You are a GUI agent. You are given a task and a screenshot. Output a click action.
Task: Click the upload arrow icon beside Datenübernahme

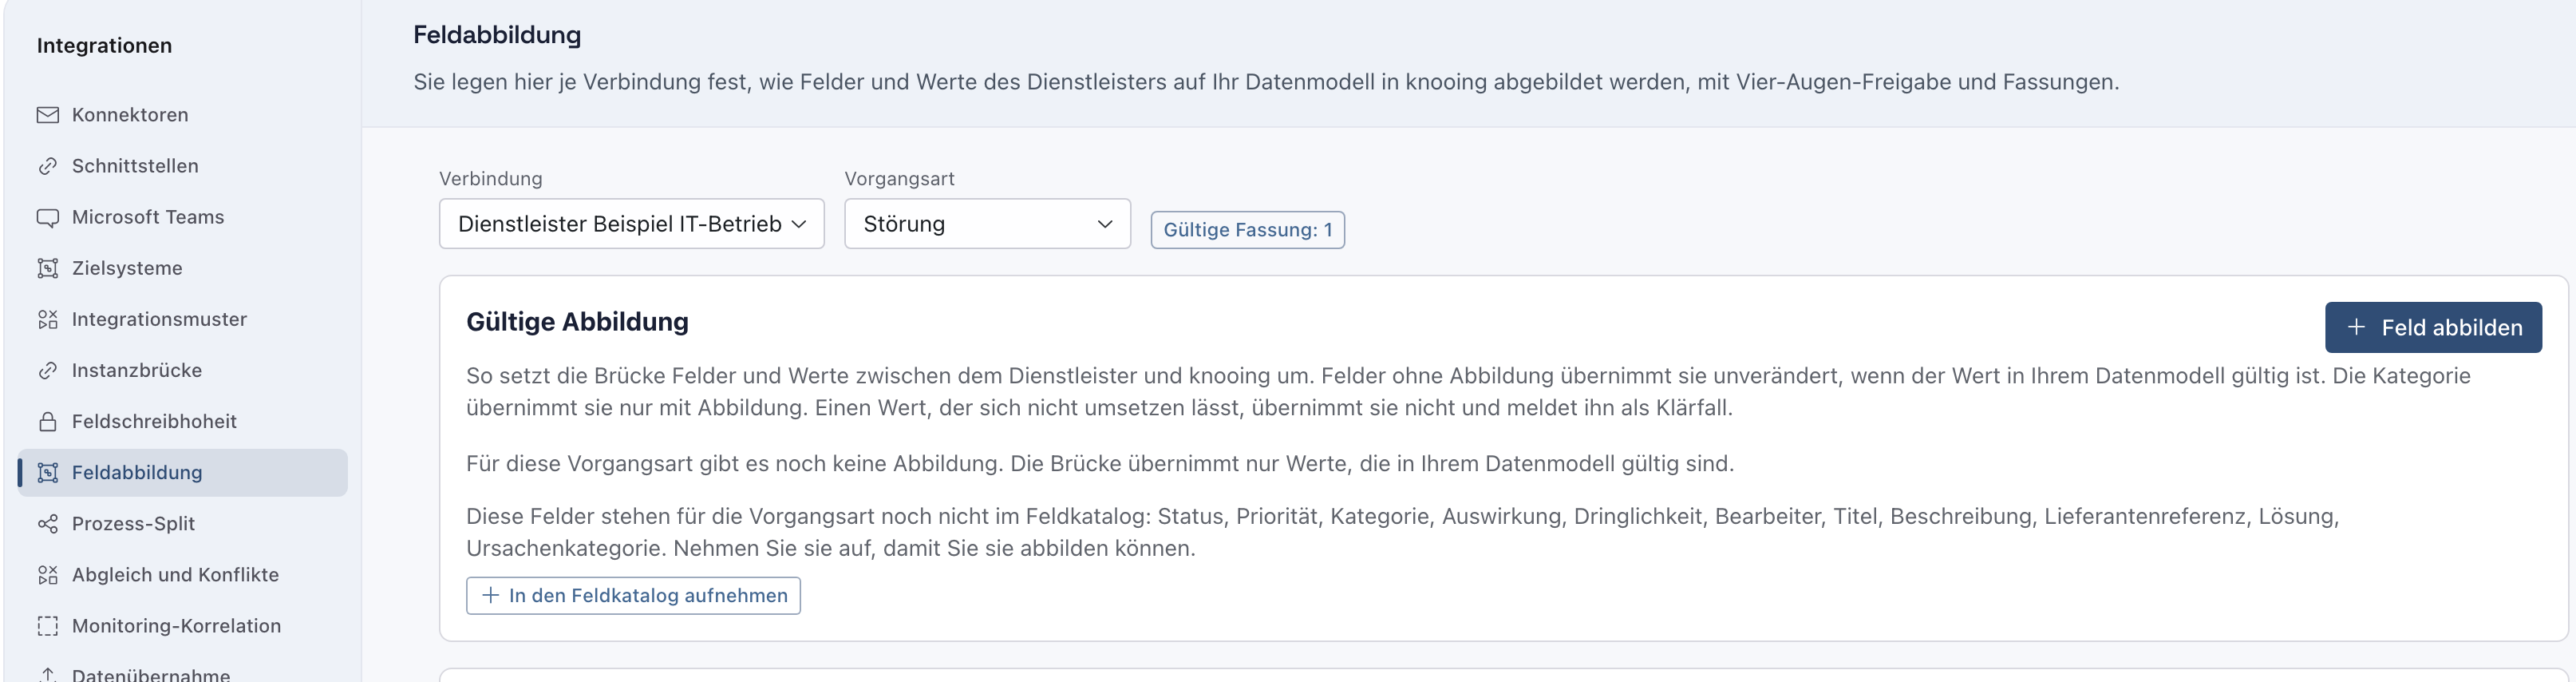47,675
